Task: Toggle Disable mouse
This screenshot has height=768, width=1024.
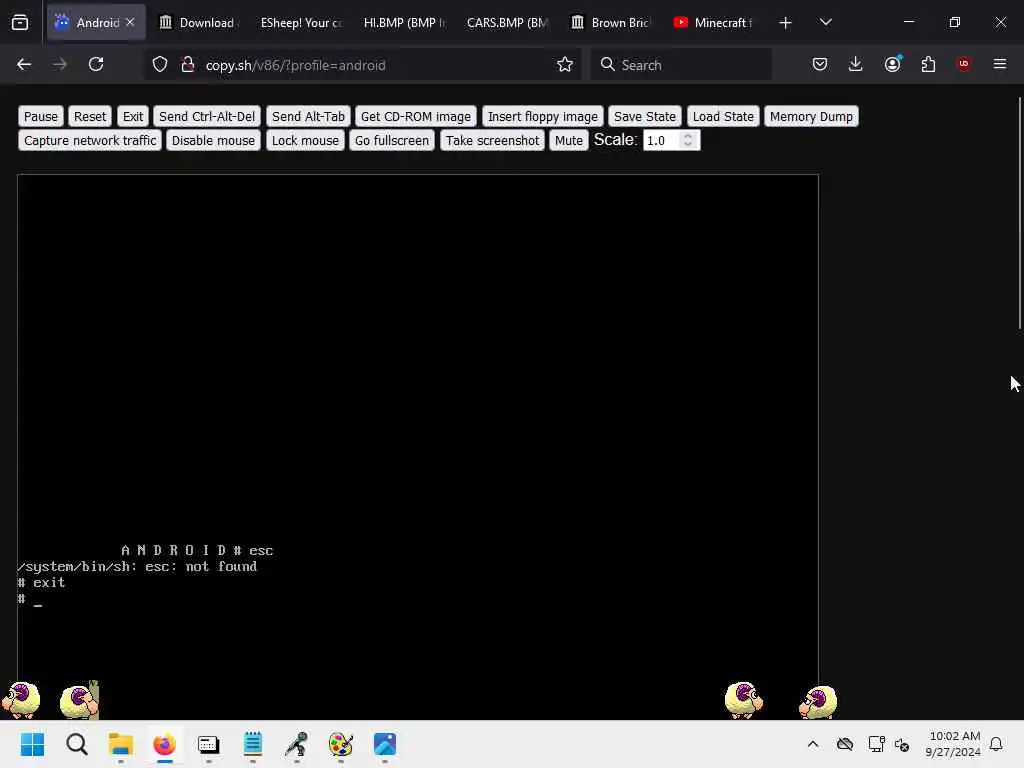Action: pyautogui.click(x=213, y=140)
